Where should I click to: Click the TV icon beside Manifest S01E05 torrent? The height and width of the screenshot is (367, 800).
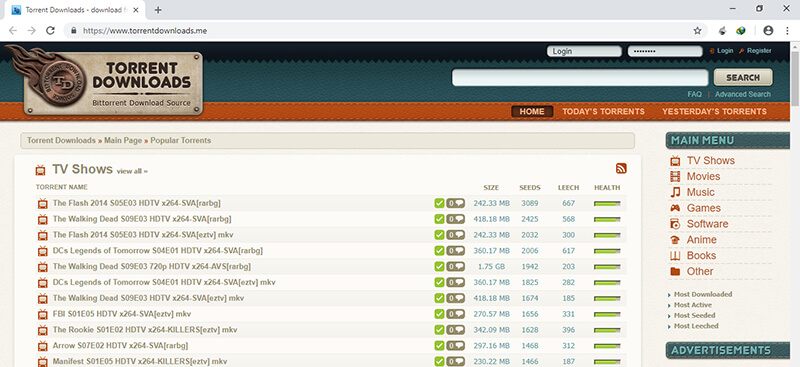click(x=42, y=362)
